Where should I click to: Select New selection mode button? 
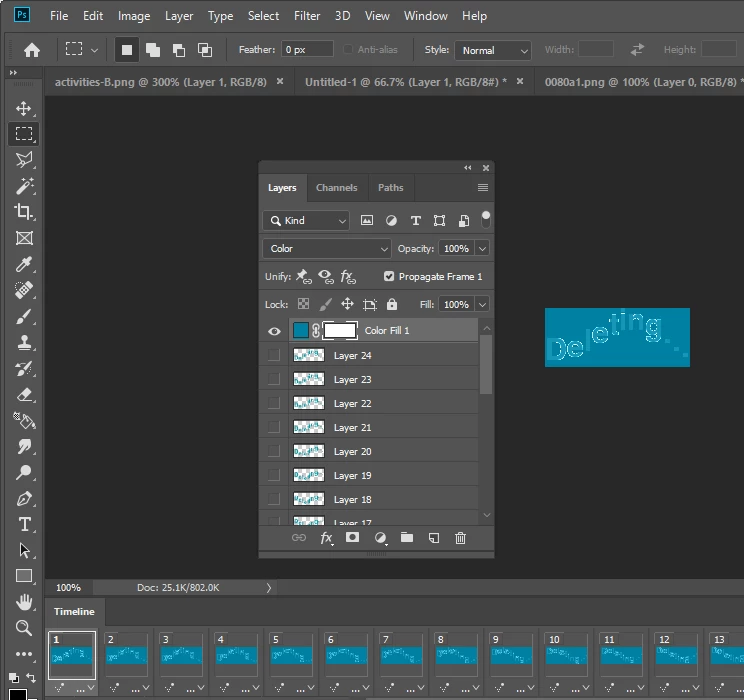click(x=127, y=50)
